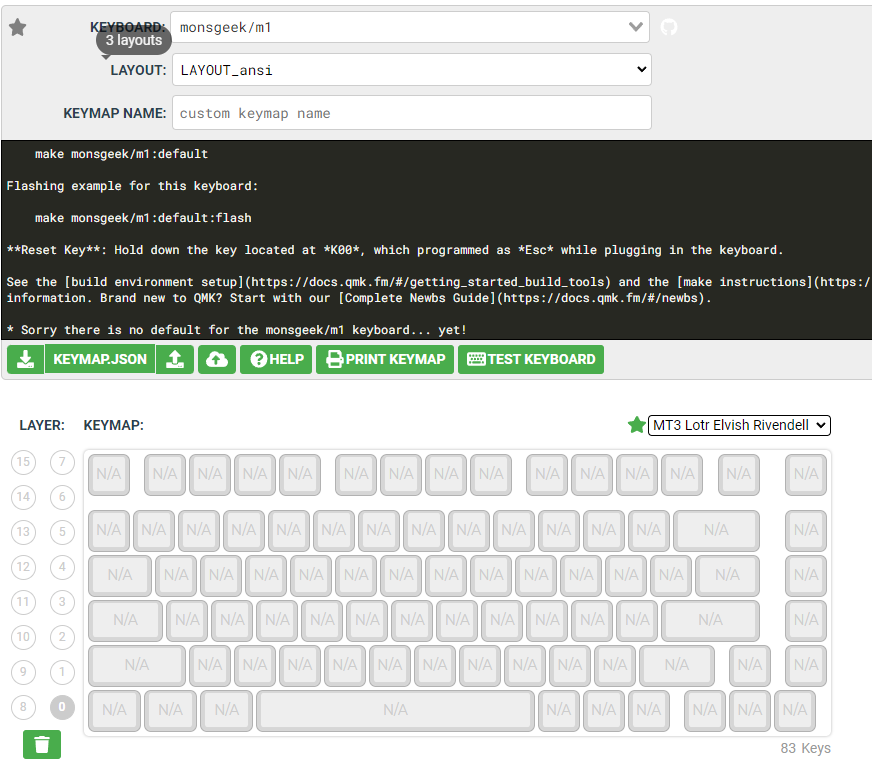Open the MT3 Lotr Elvish Rivendell dropdown

coord(739,425)
